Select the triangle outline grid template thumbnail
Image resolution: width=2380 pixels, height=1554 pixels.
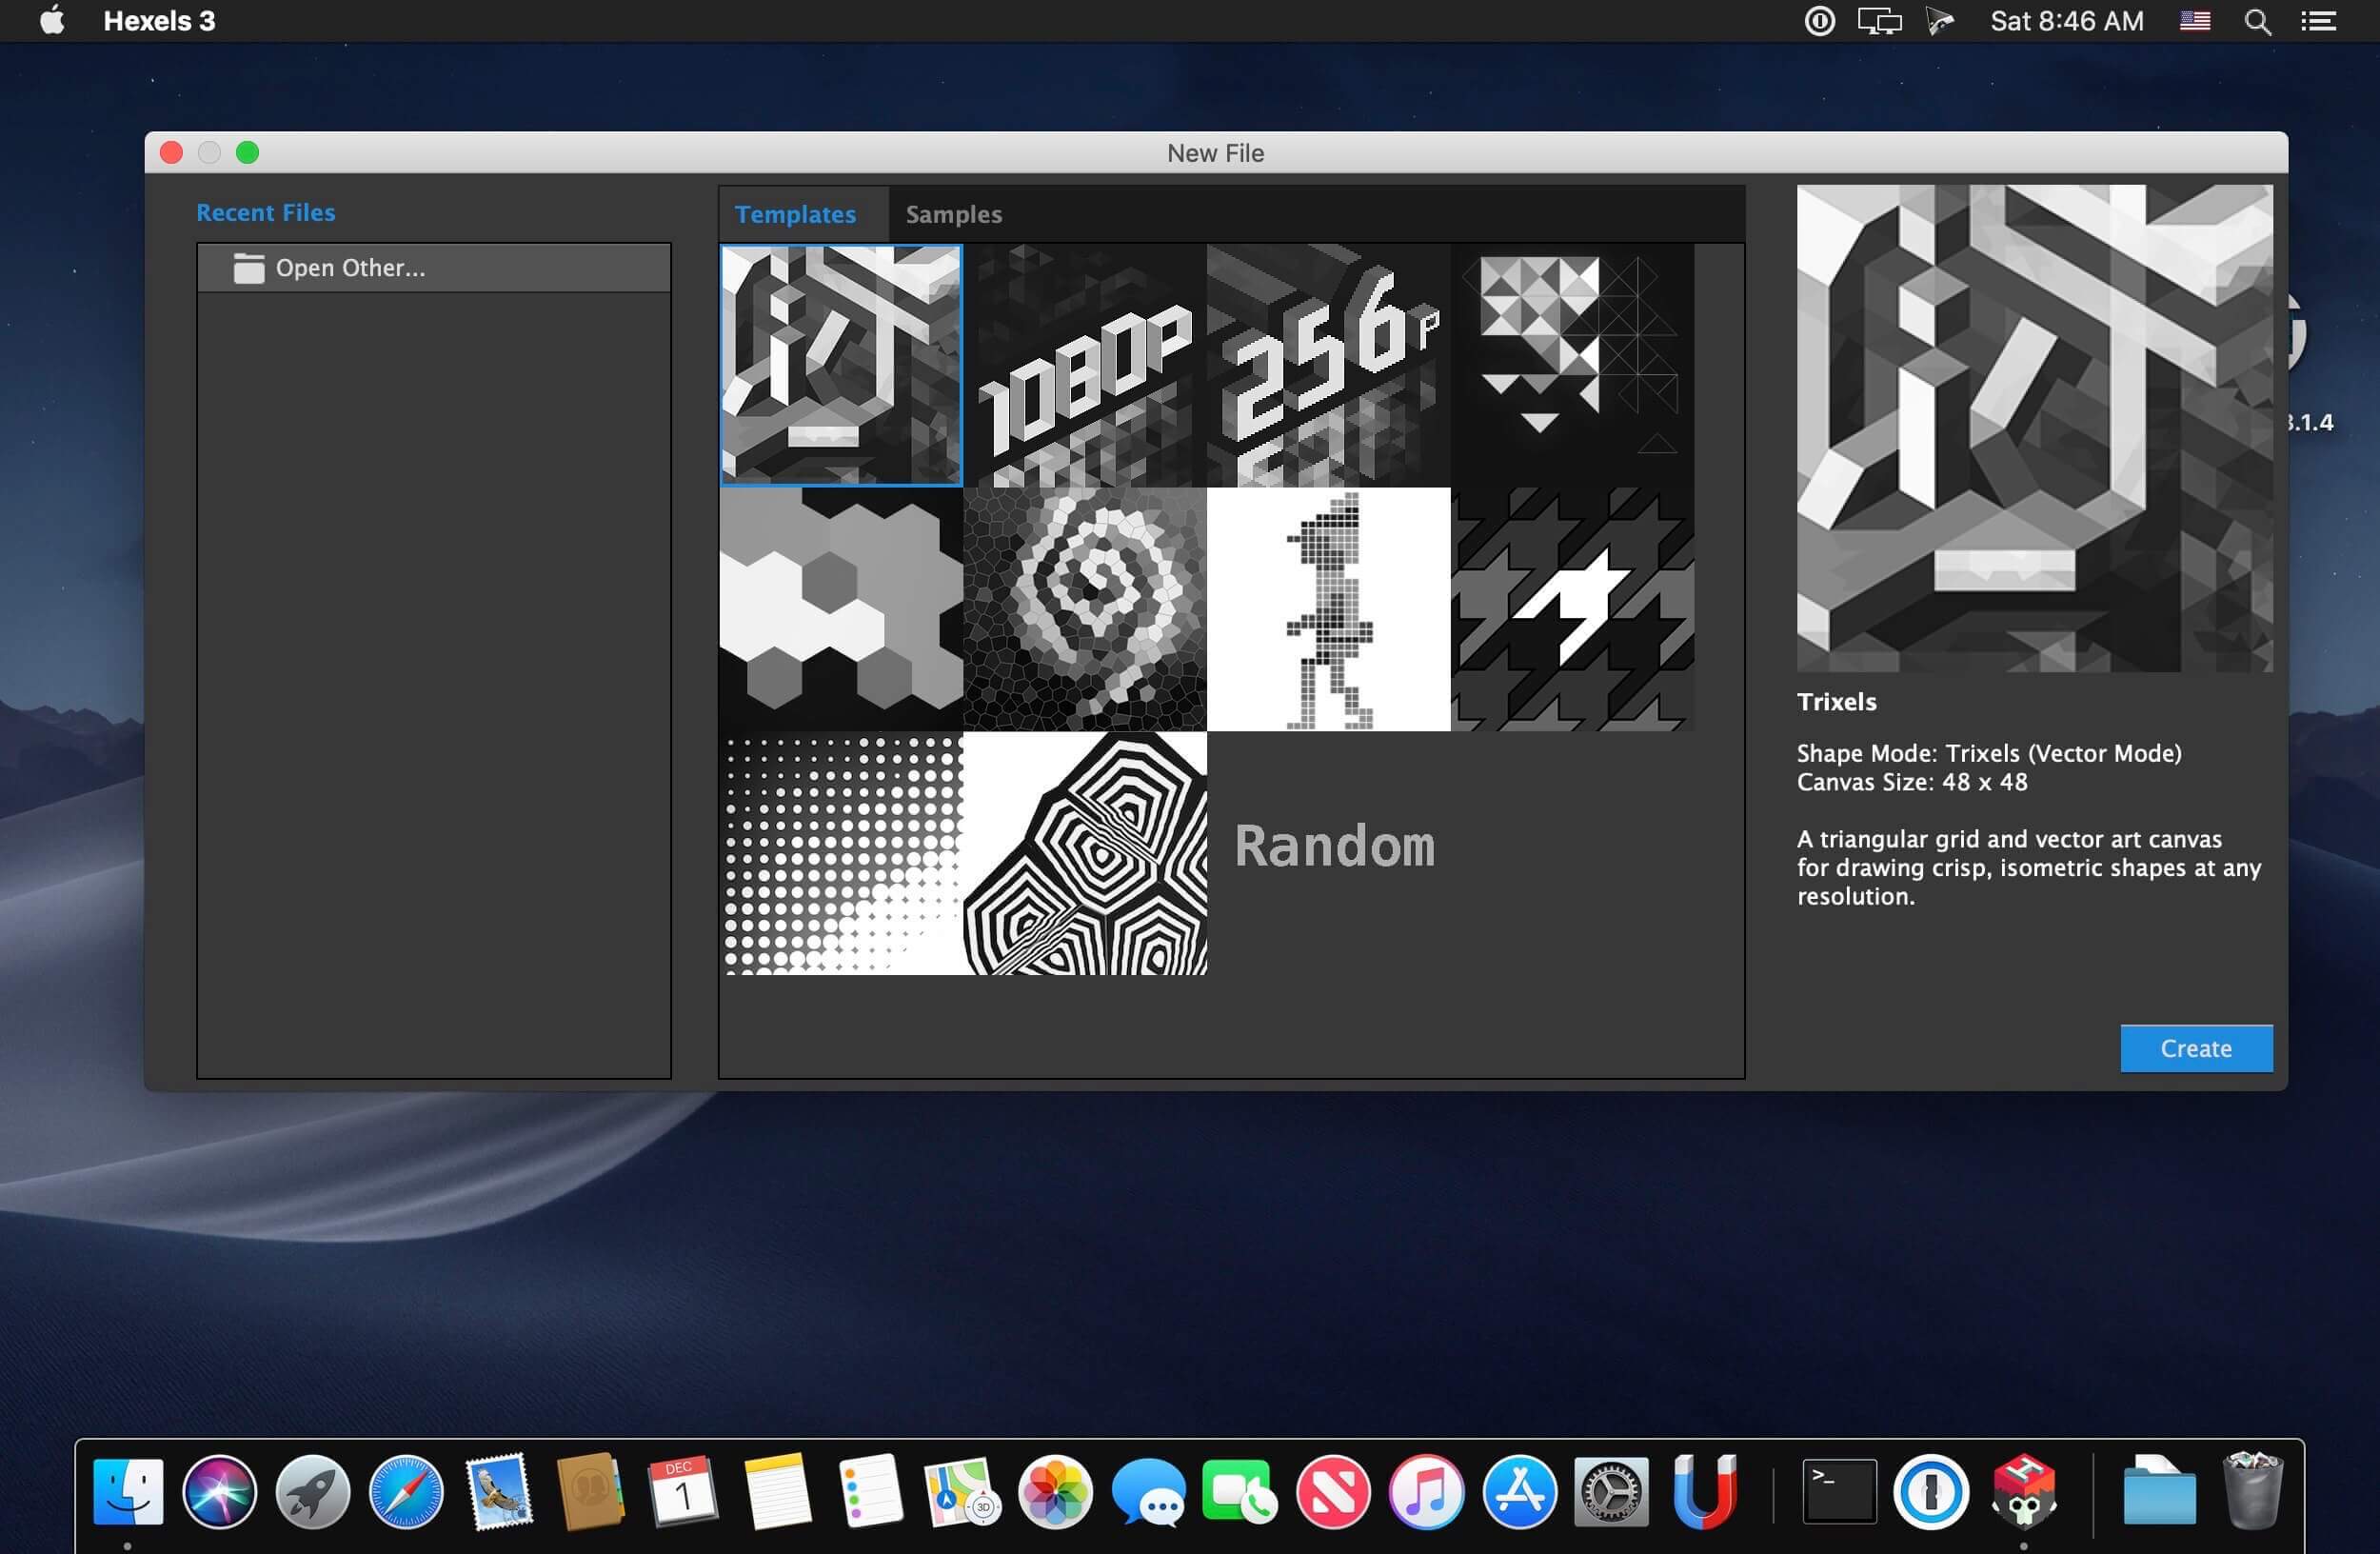pos(1572,365)
